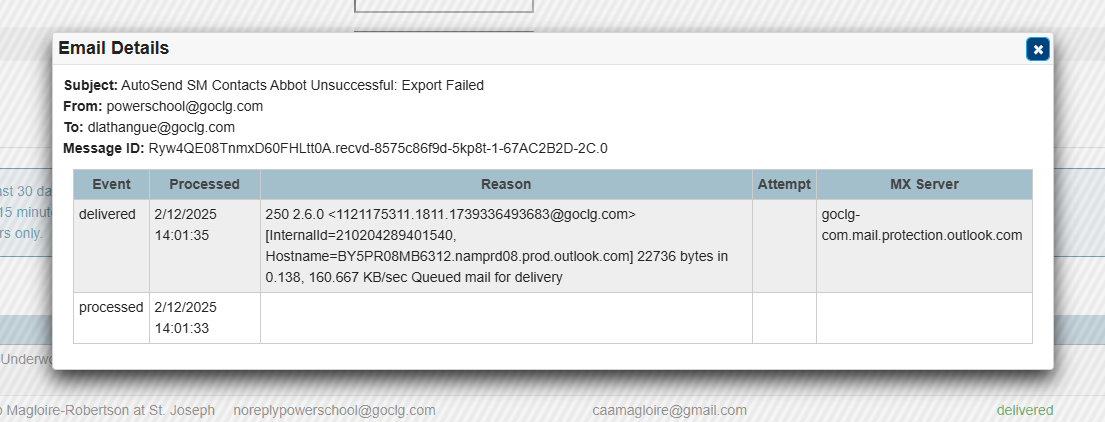Click the Message ID value string
This screenshot has width=1105, height=422.
click(378, 149)
